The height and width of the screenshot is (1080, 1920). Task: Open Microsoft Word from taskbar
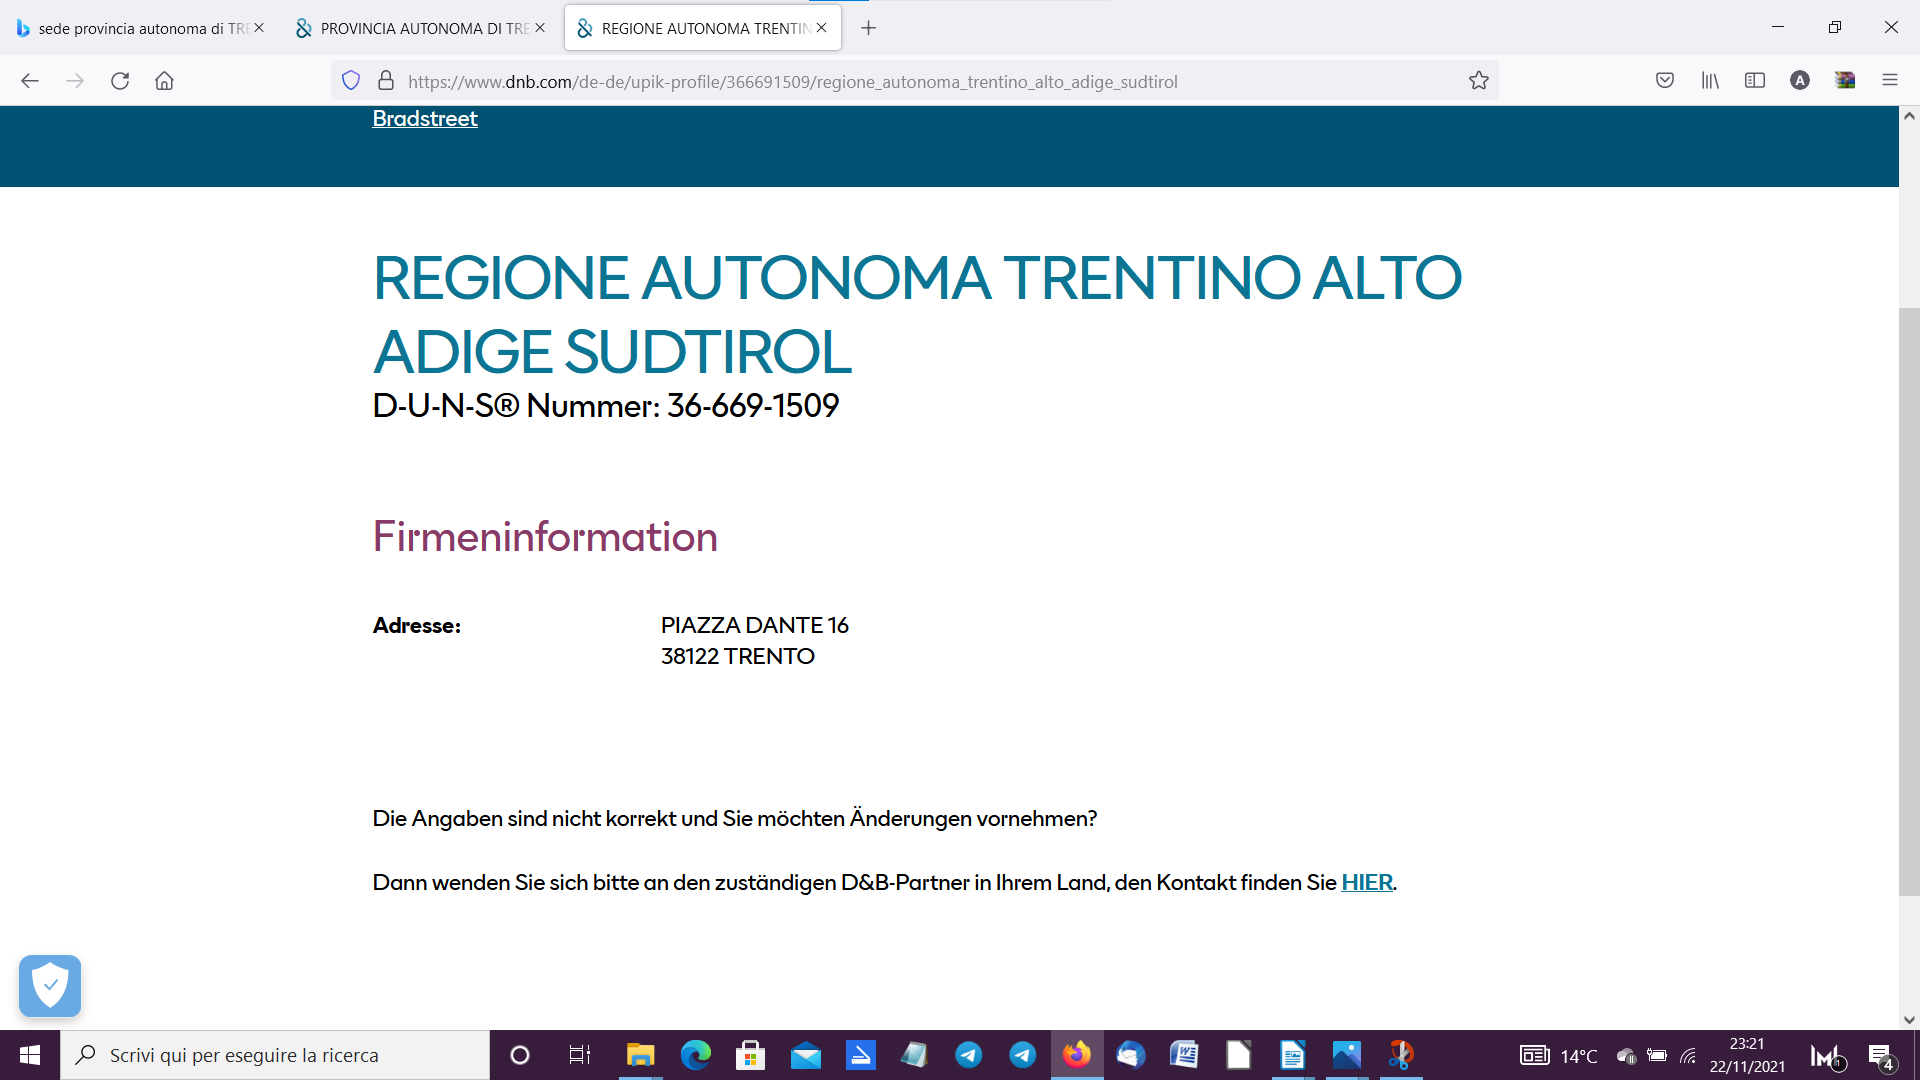click(x=1185, y=1055)
